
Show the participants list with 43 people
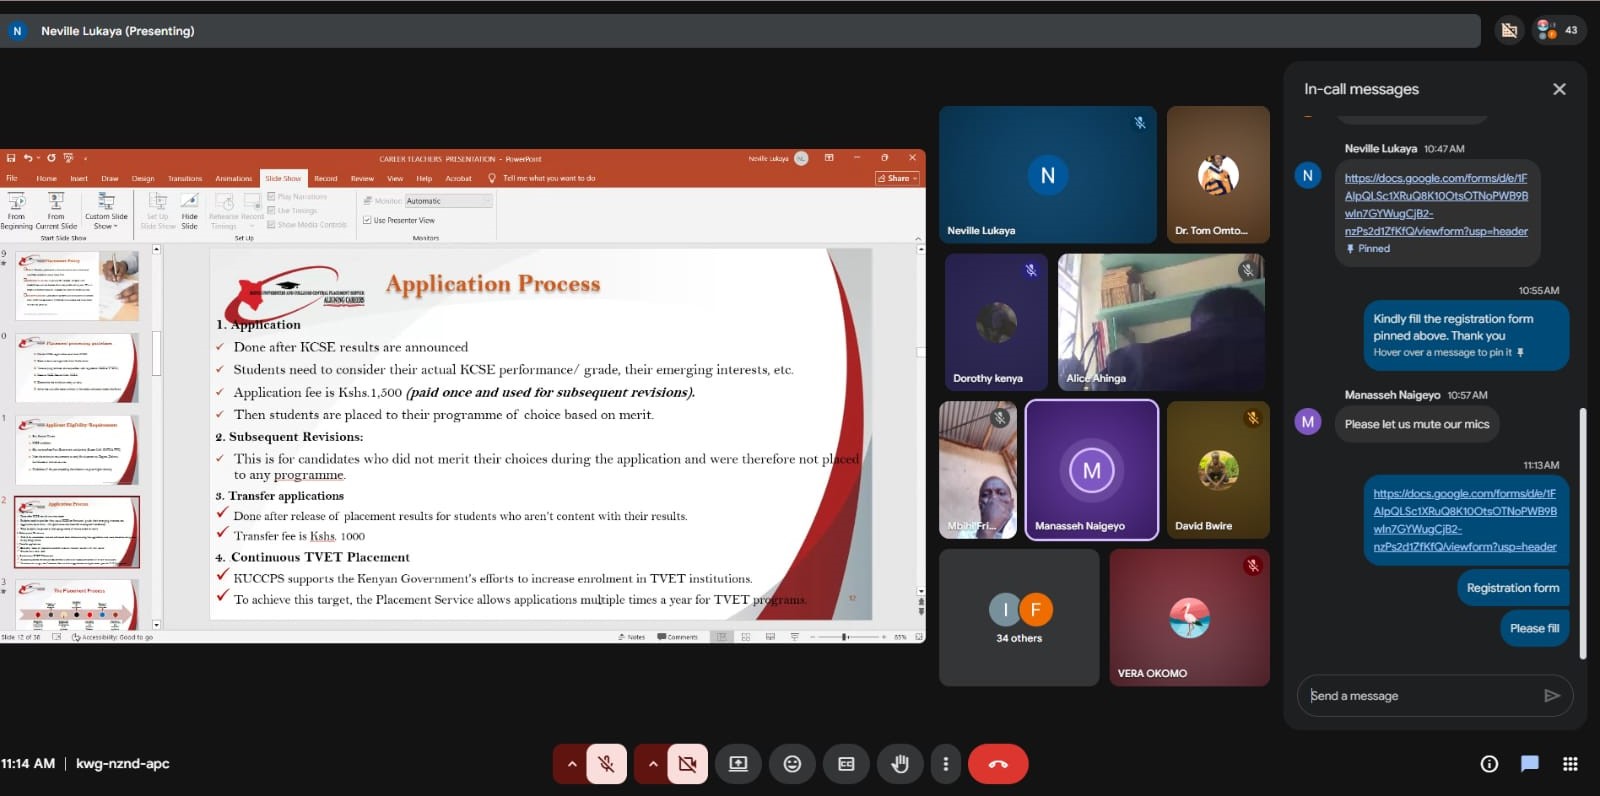tap(1558, 30)
